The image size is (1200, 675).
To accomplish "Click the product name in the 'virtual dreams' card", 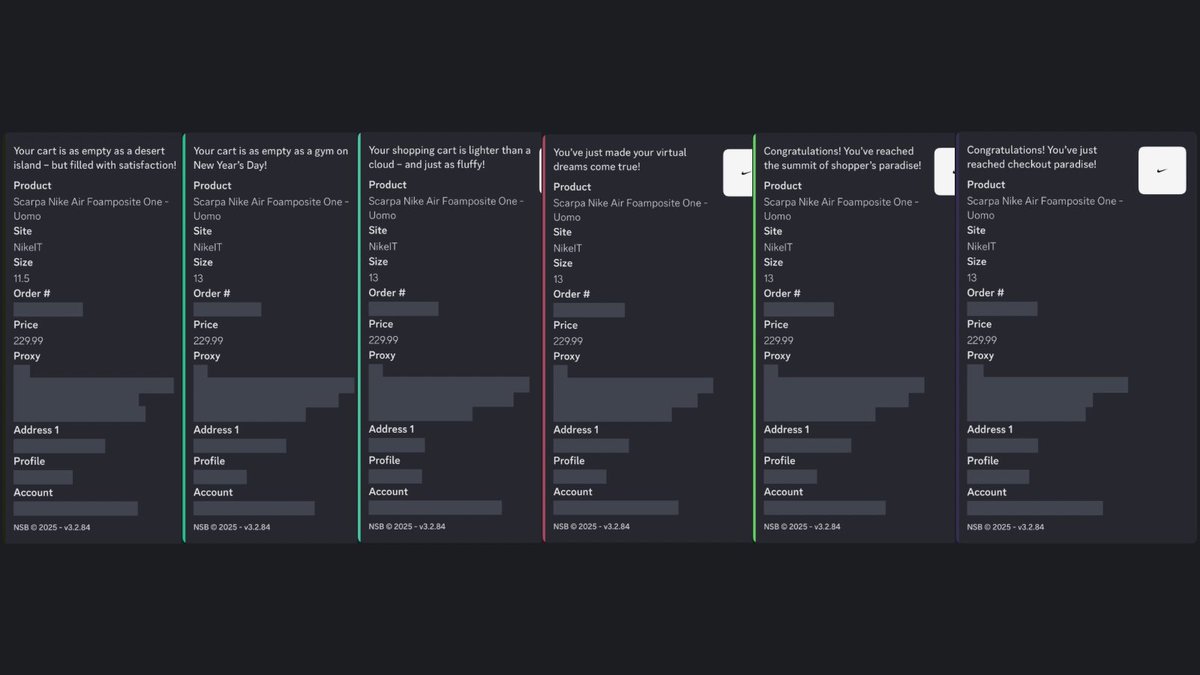I will tap(631, 210).
